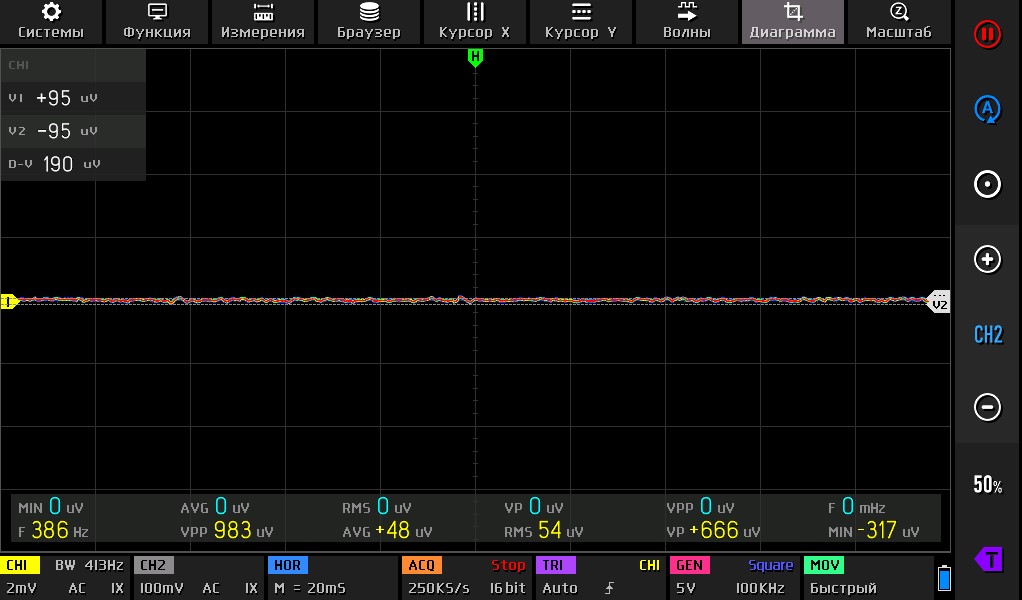
Task: Open the Масштаб zoom option
Action: [x=898, y=21]
